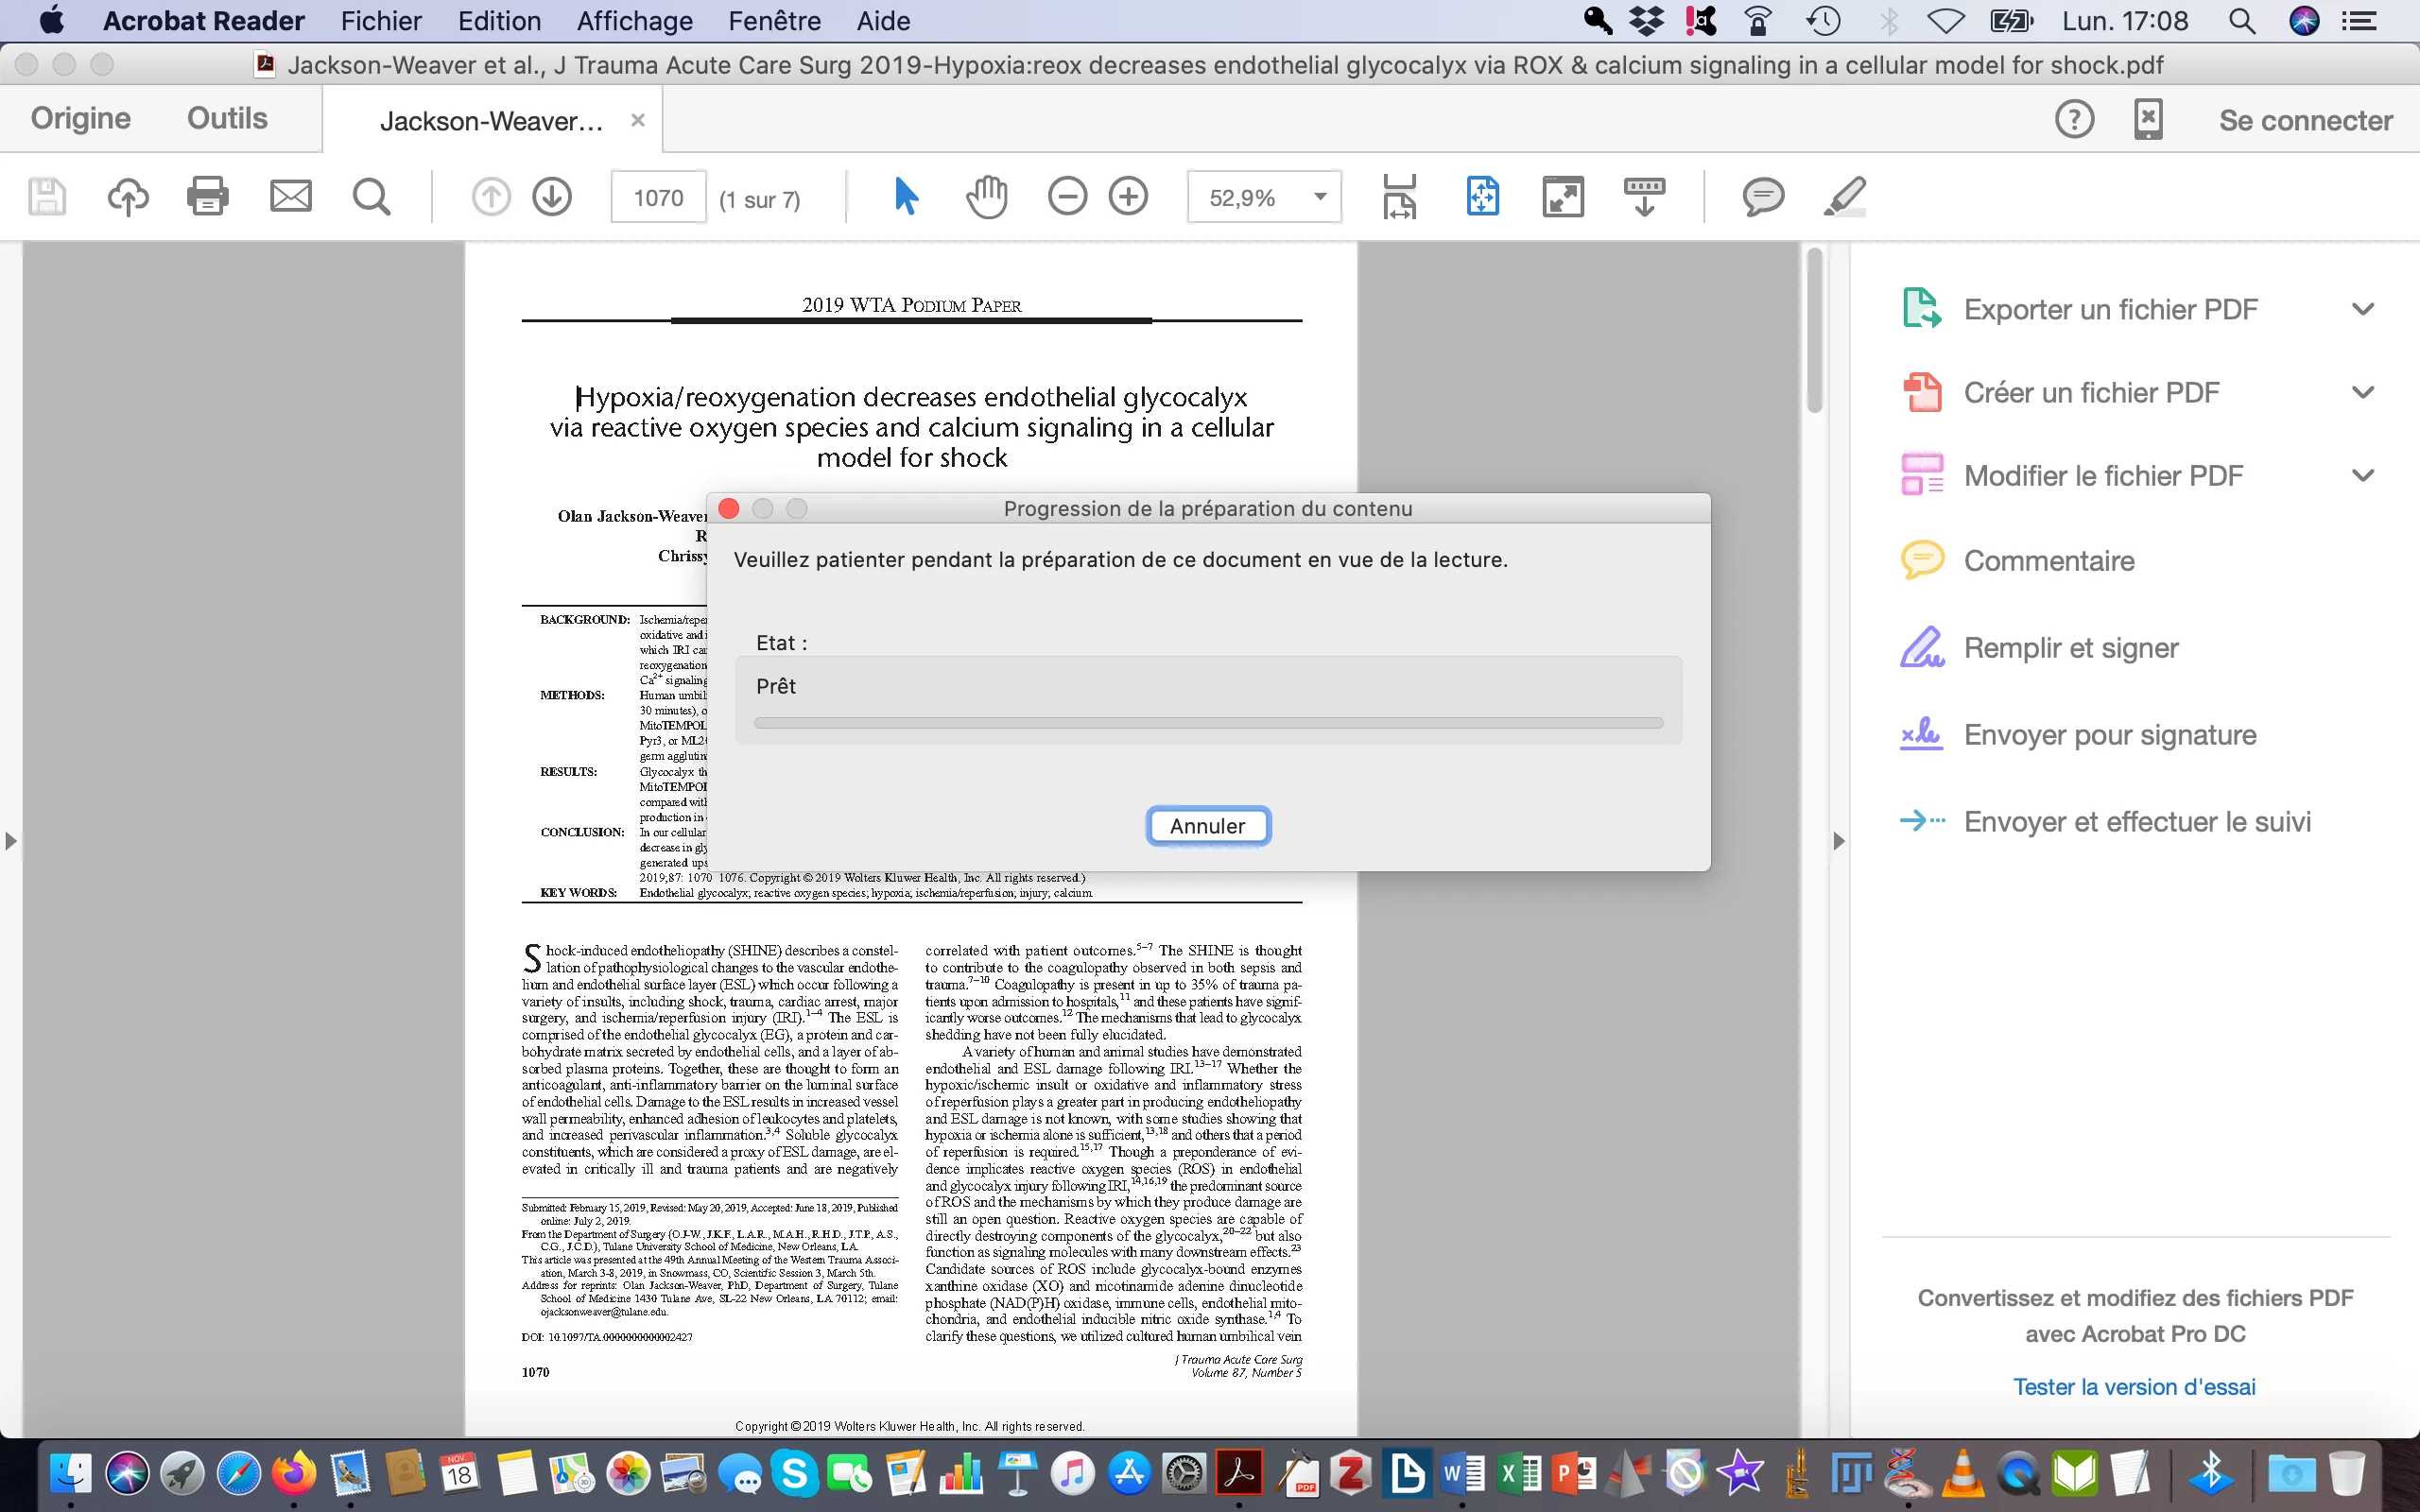Click the document vertical scrollbar
2420x1512 pixels.
click(x=1815, y=330)
